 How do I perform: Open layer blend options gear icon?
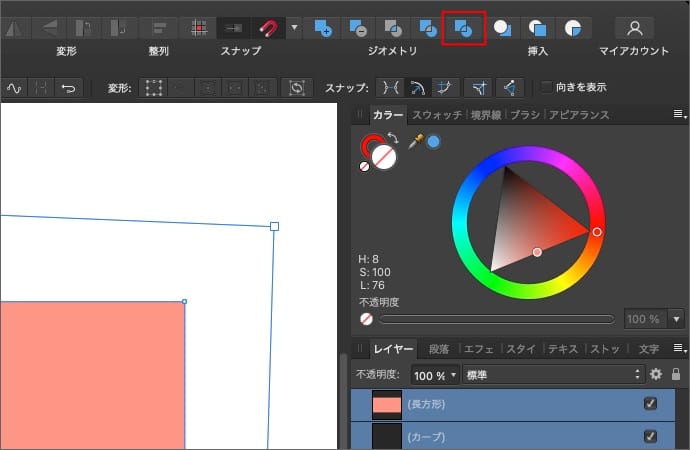(656, 374)
